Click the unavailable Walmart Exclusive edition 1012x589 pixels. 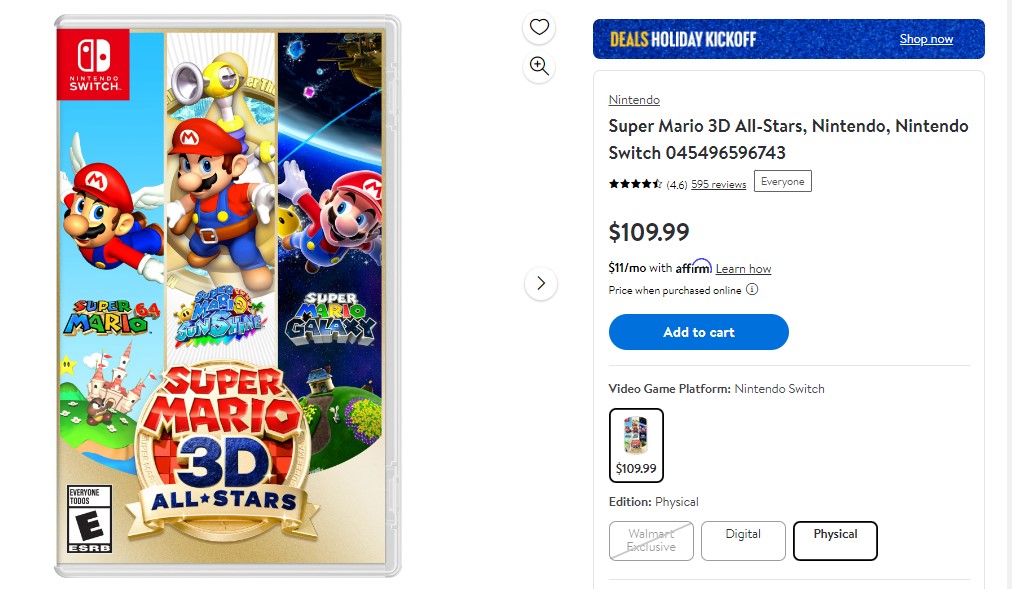651,540
